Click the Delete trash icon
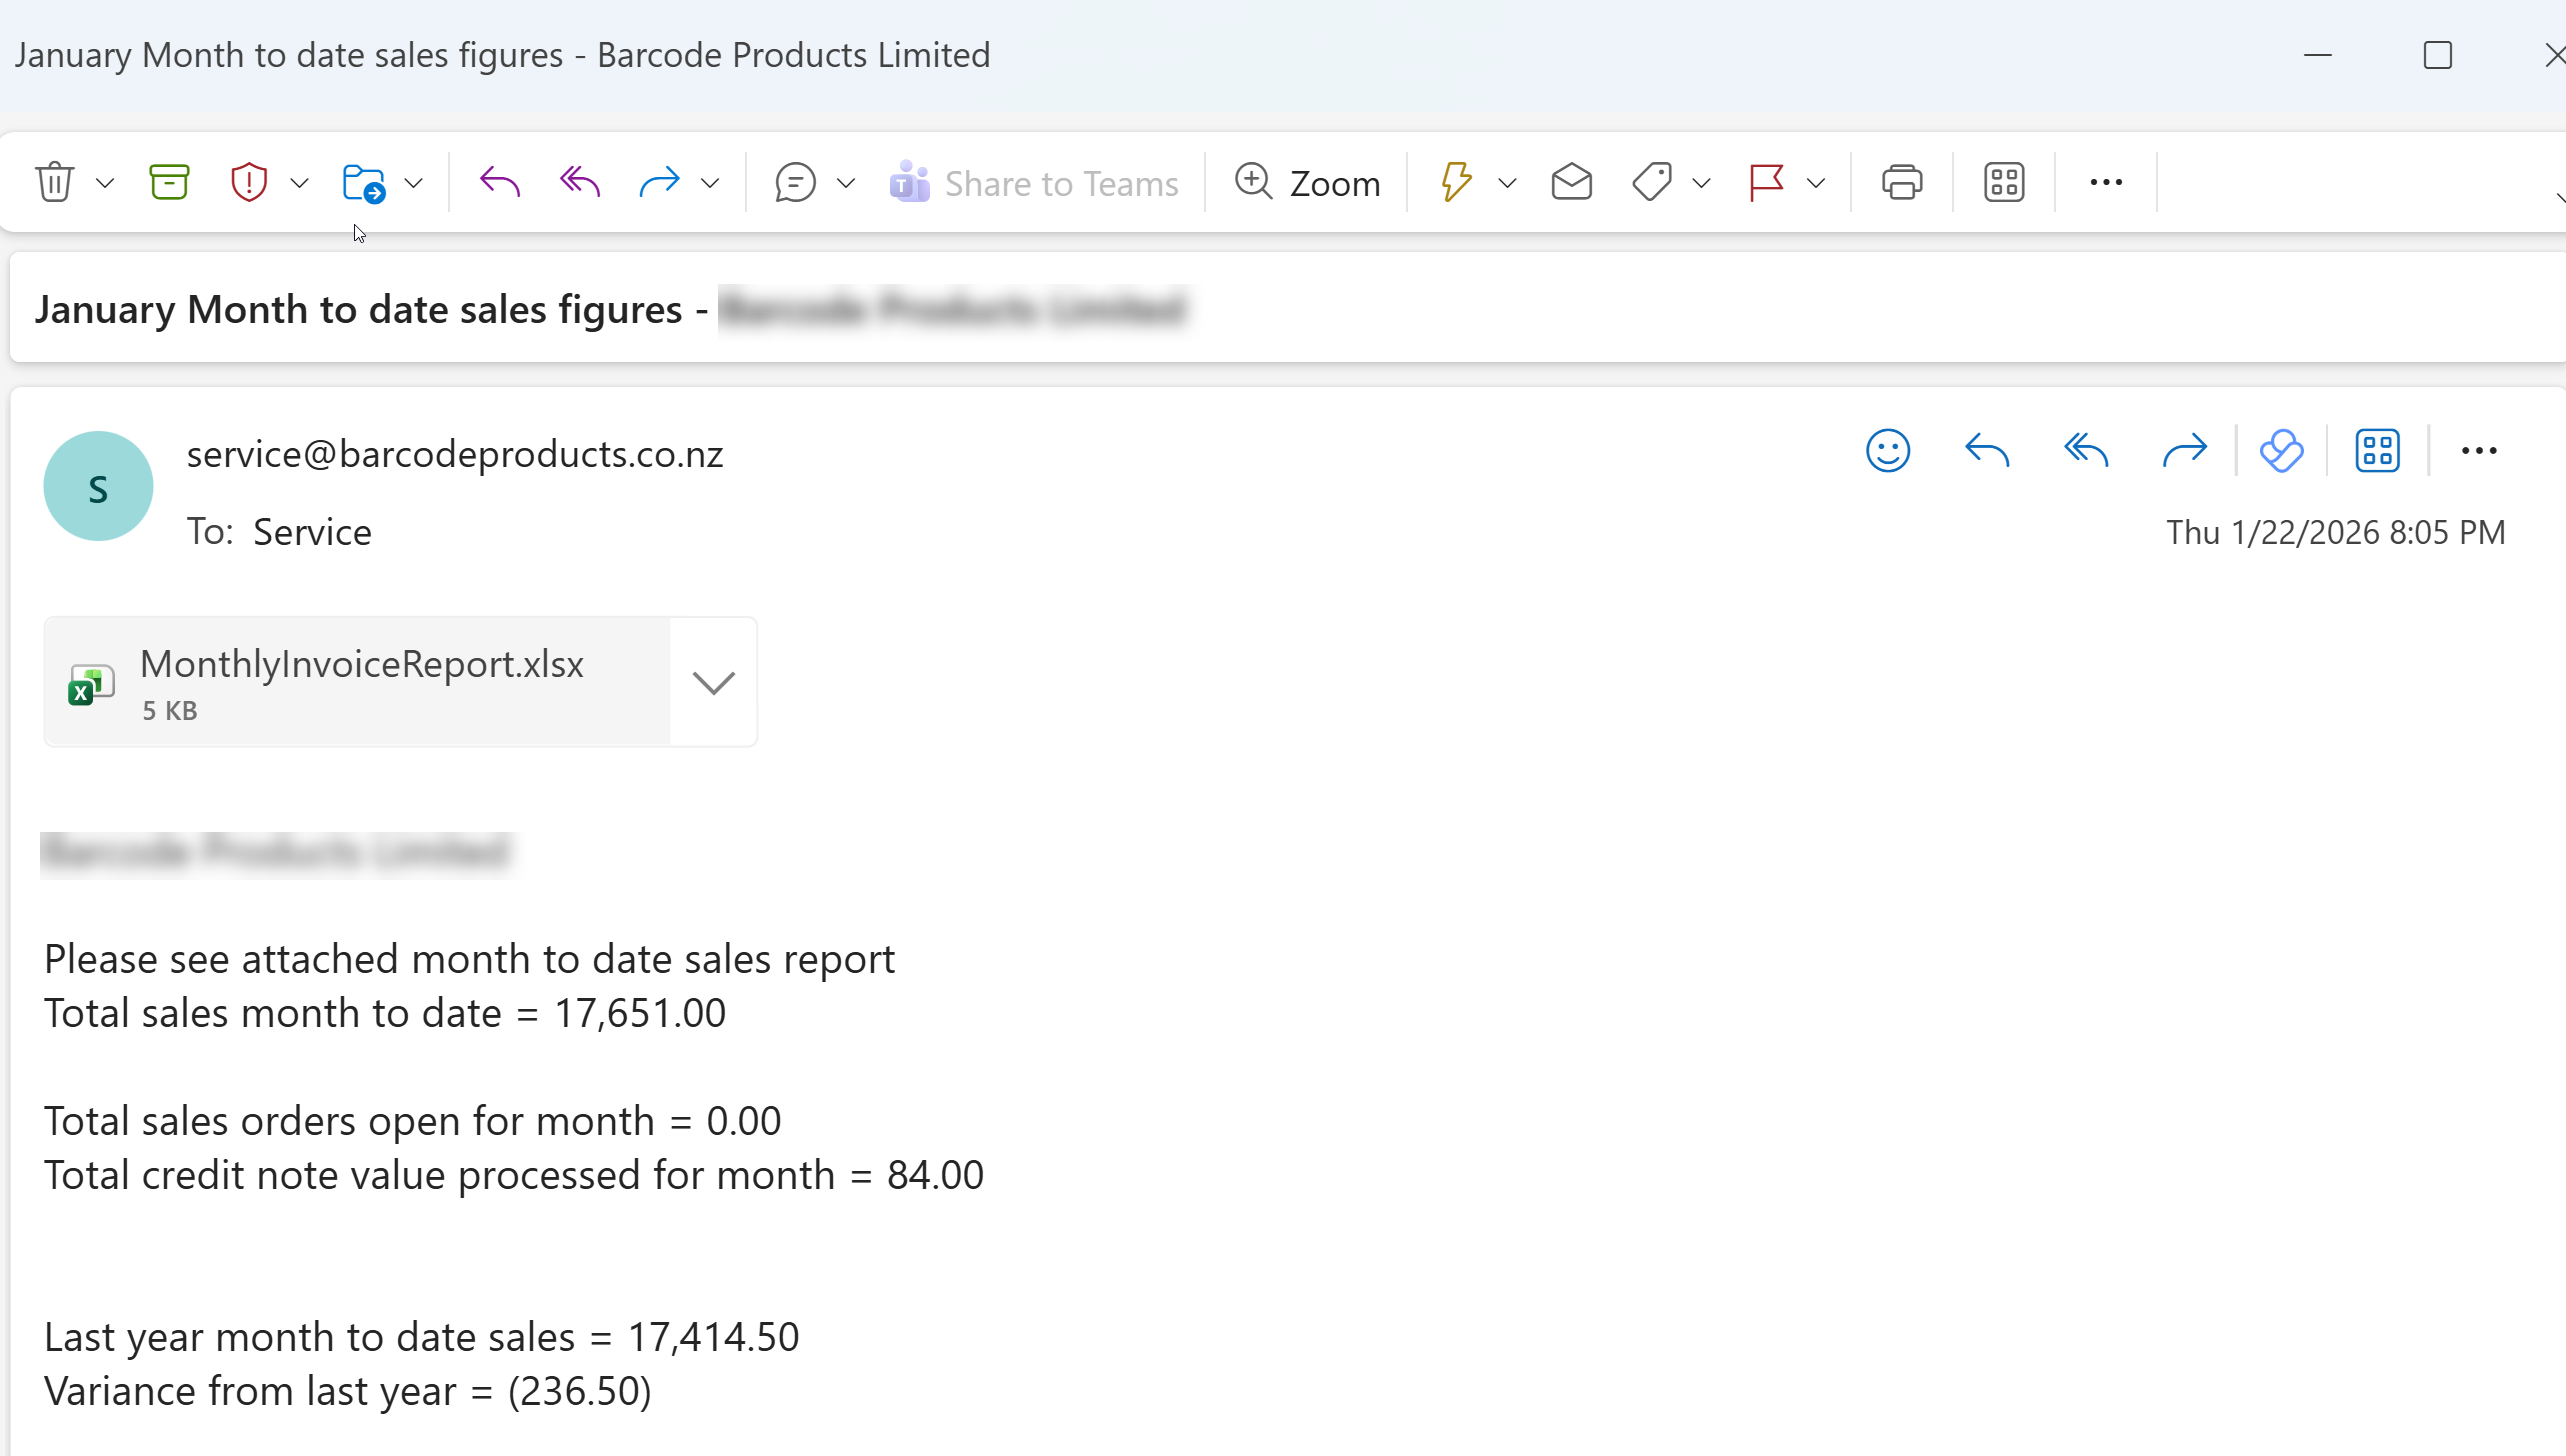The width and height of the screenshot is (2566, 1456). (55, 182)
